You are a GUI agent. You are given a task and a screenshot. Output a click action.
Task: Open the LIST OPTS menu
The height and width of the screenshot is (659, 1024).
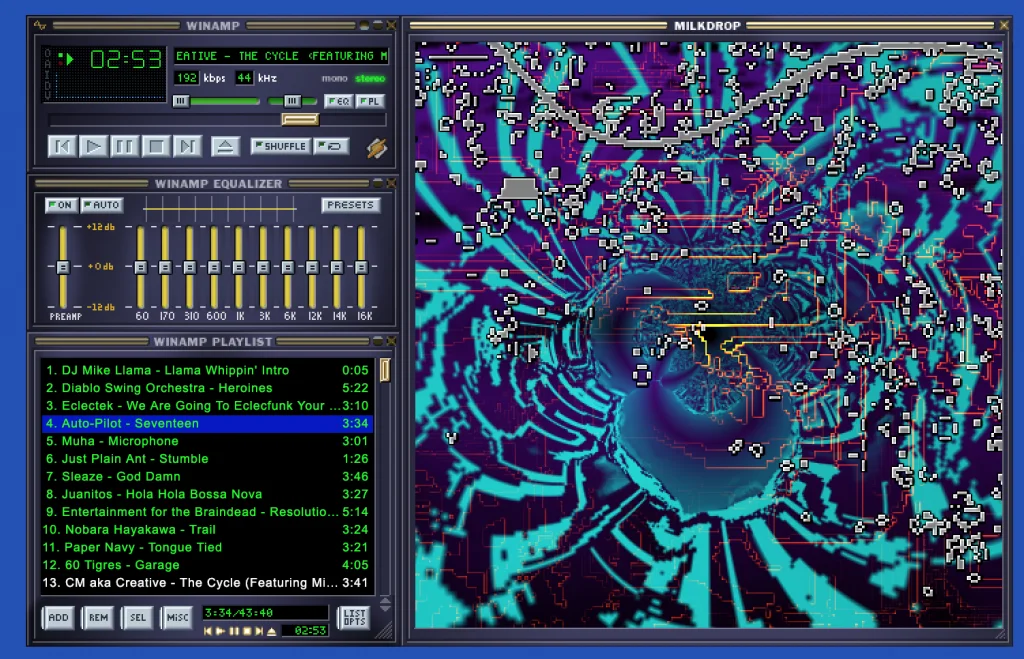(355, 617)
